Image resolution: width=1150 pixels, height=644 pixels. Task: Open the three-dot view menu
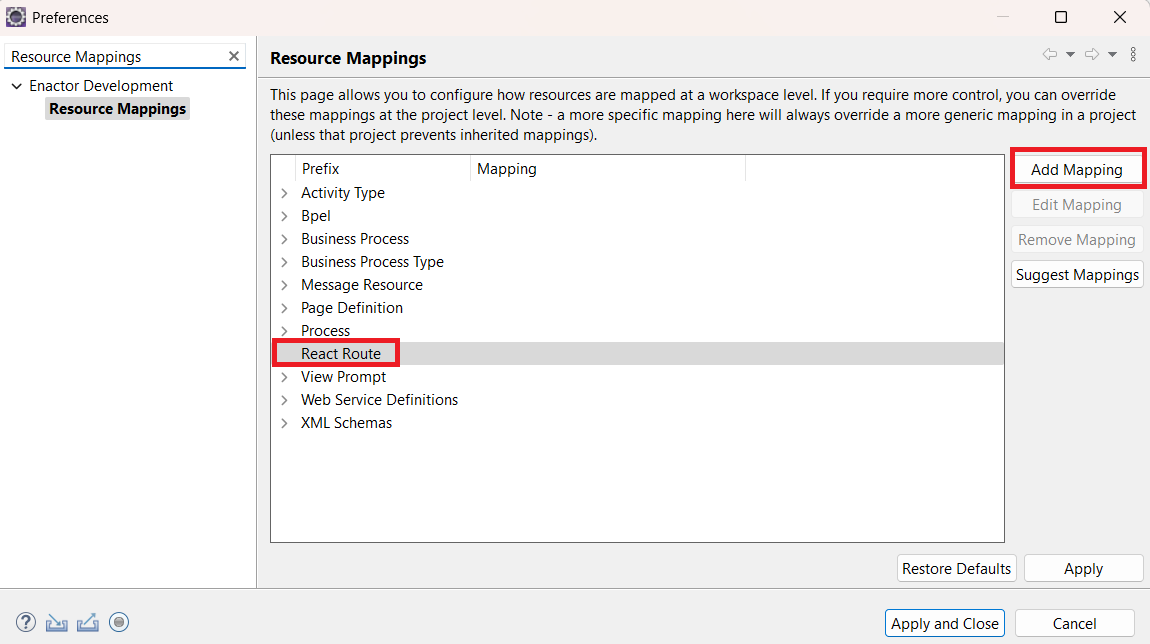[1133, 54]
